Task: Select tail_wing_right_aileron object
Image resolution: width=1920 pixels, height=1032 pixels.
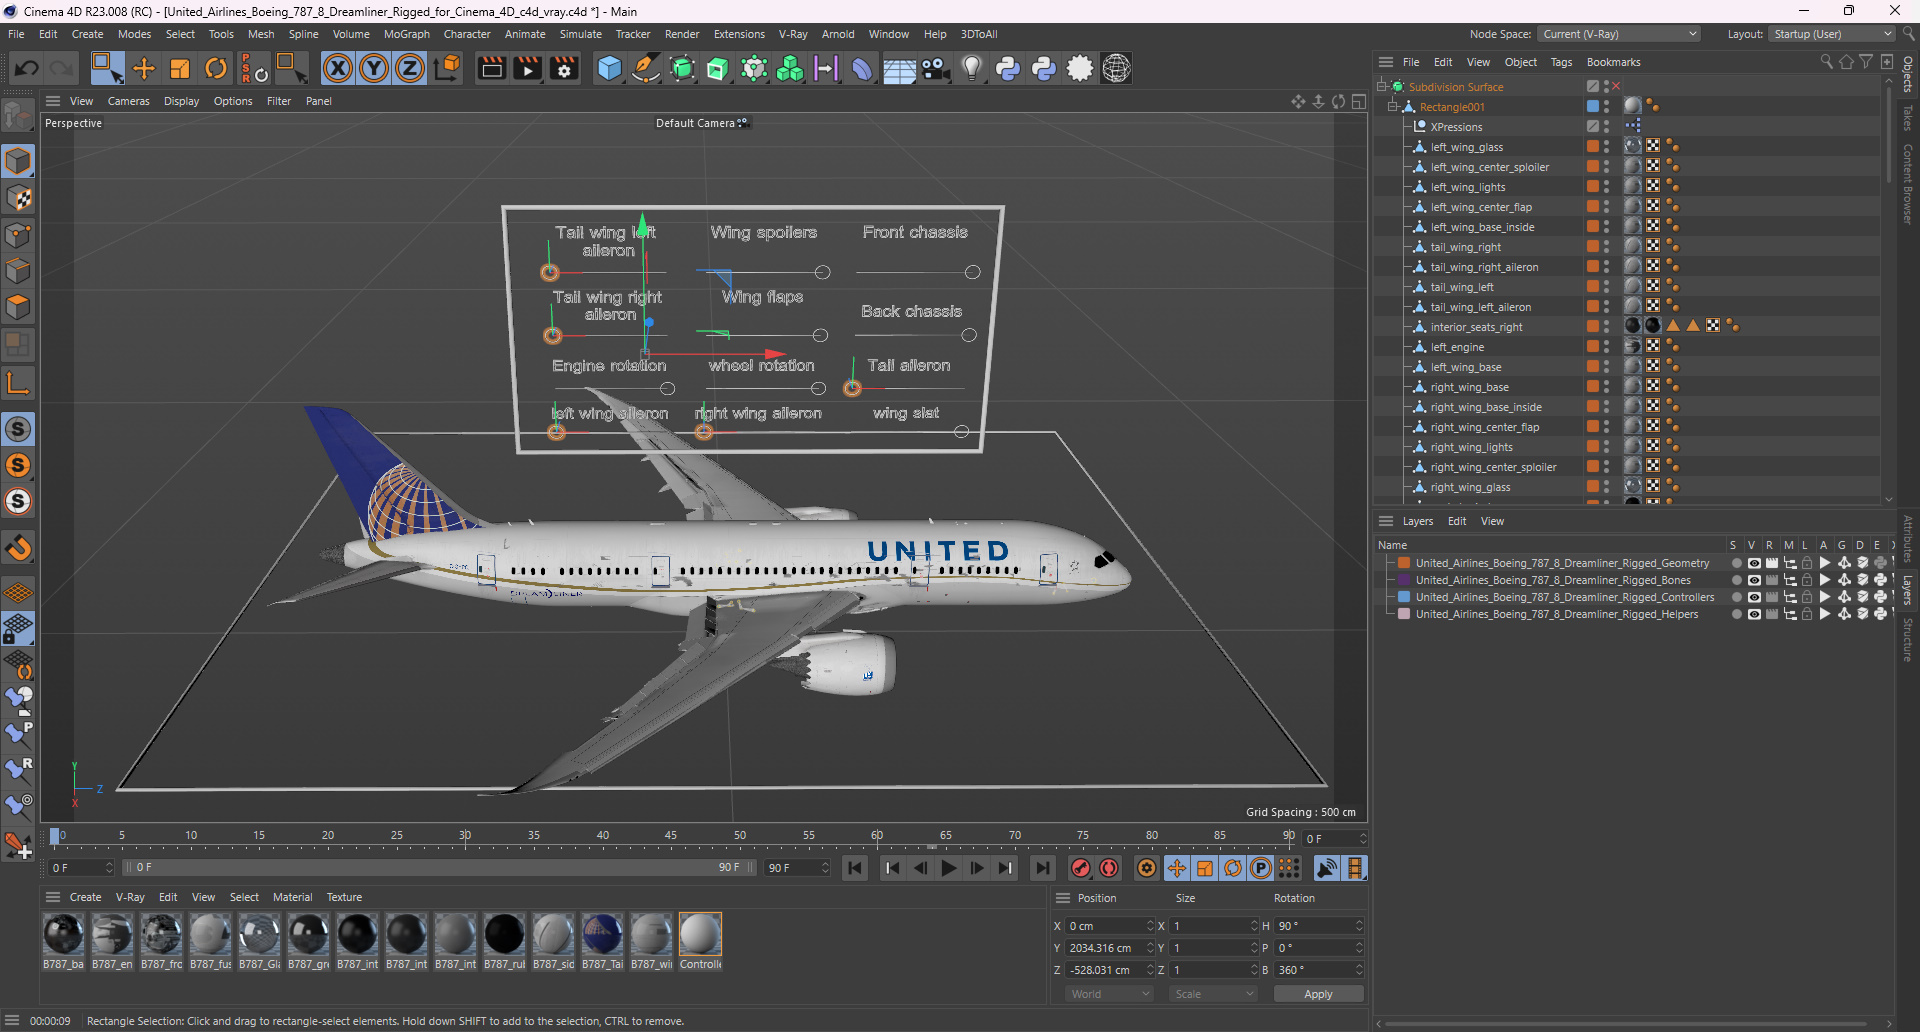Action: pos(1484,267)
